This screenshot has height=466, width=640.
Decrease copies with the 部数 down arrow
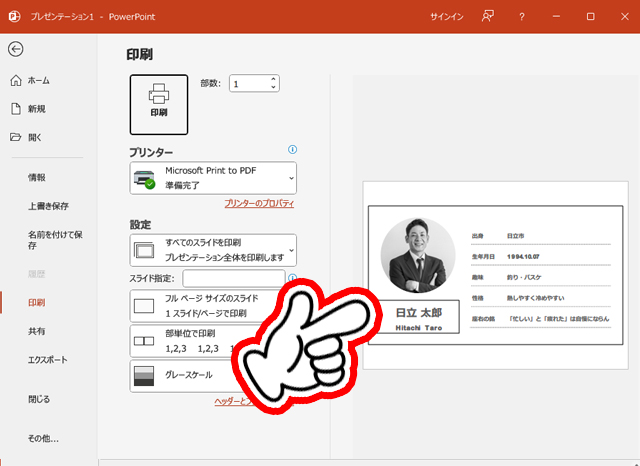pyautogui.click(x=273, y=88)
